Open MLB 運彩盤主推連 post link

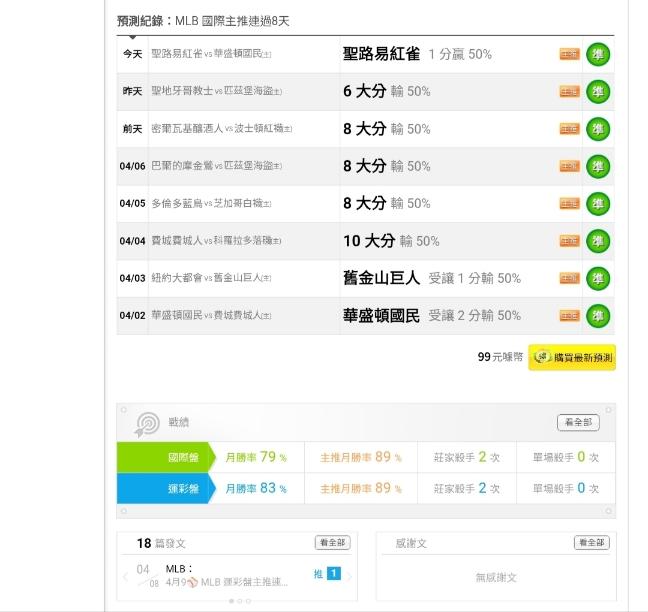click(227, 583)
